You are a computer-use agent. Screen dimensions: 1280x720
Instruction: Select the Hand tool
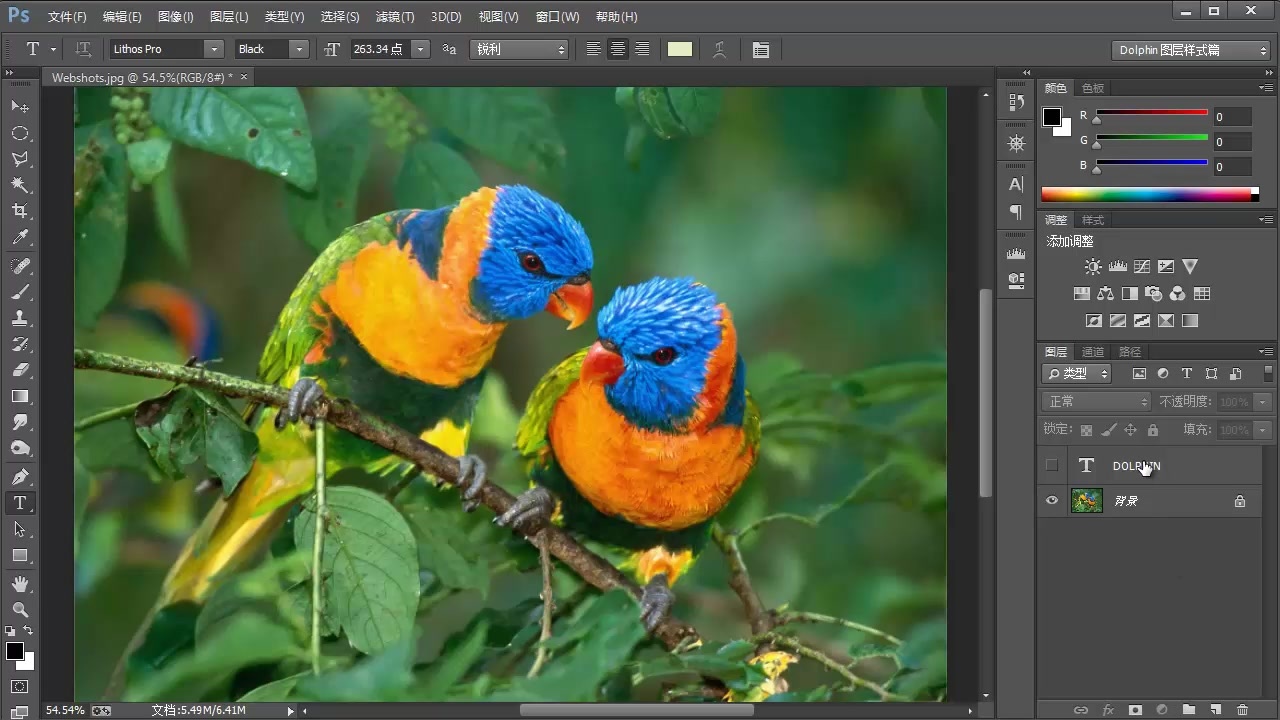20,583
